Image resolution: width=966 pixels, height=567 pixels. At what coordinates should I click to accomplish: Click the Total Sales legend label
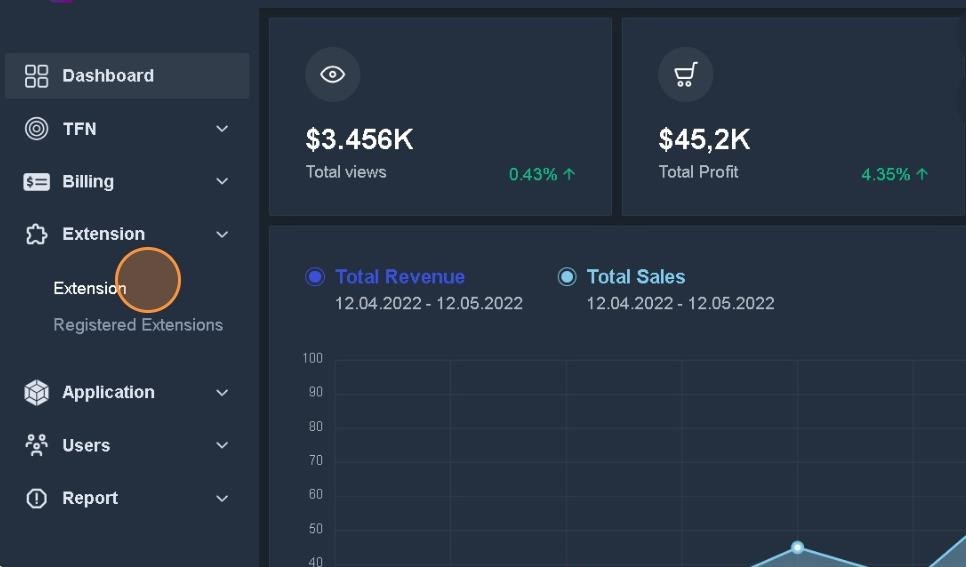pos(635,277)
